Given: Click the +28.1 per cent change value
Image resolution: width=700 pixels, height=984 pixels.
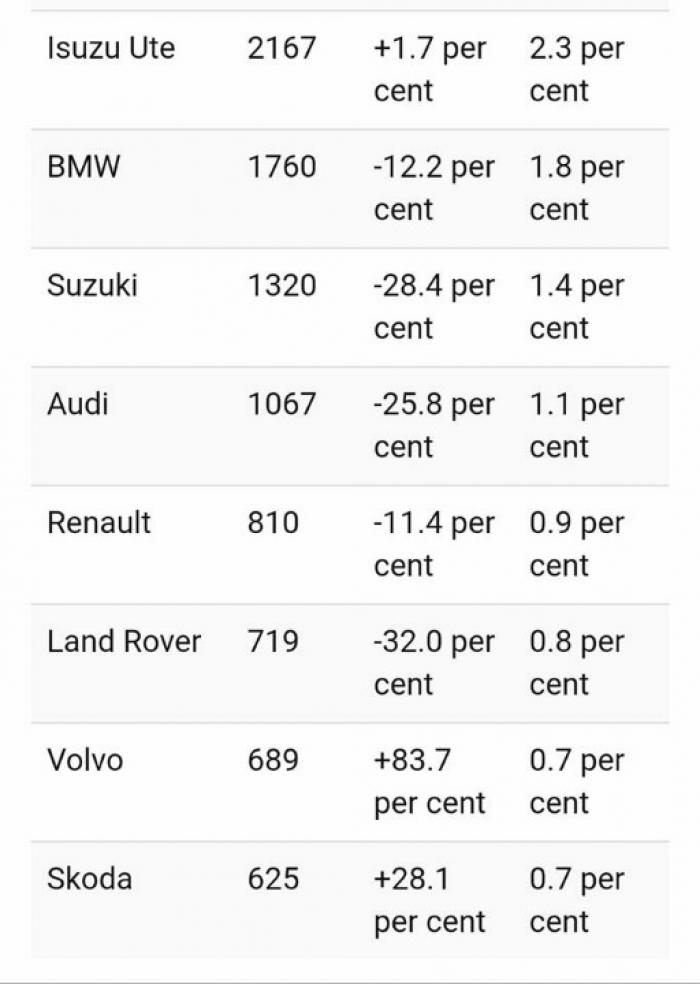Looking at the screenshot, I should point(429,900).
